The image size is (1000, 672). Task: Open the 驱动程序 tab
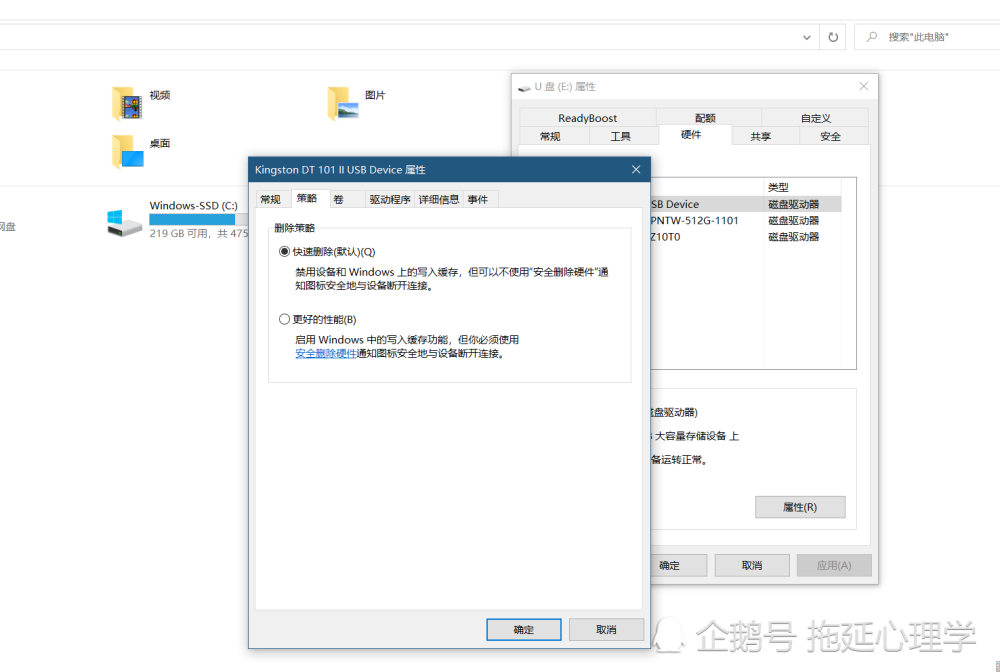390,200
